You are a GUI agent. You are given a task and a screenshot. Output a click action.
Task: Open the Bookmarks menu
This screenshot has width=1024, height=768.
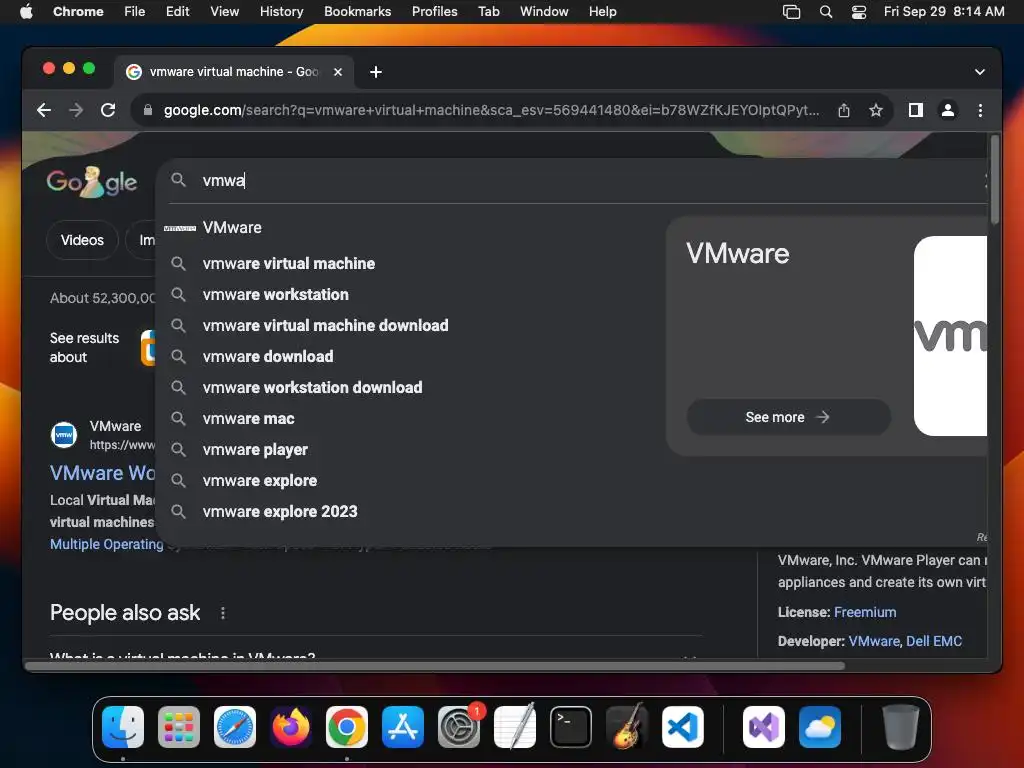click(357, 12)
